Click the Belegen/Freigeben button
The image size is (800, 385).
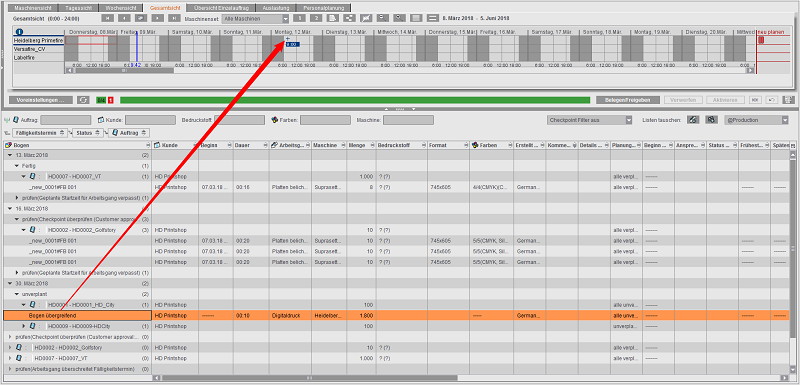(x=628, y=100)
